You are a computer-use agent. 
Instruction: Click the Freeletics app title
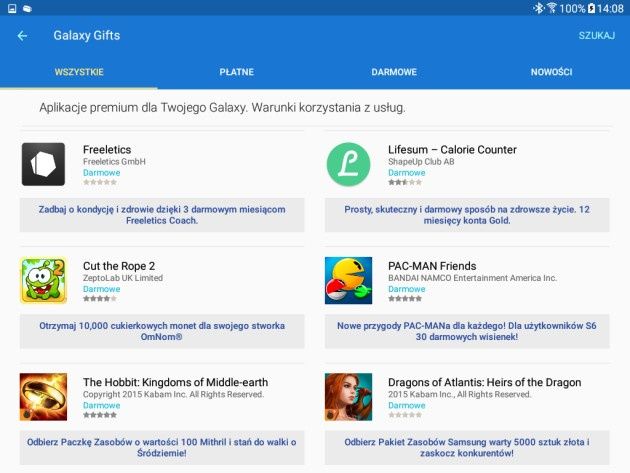coord(107,150)
